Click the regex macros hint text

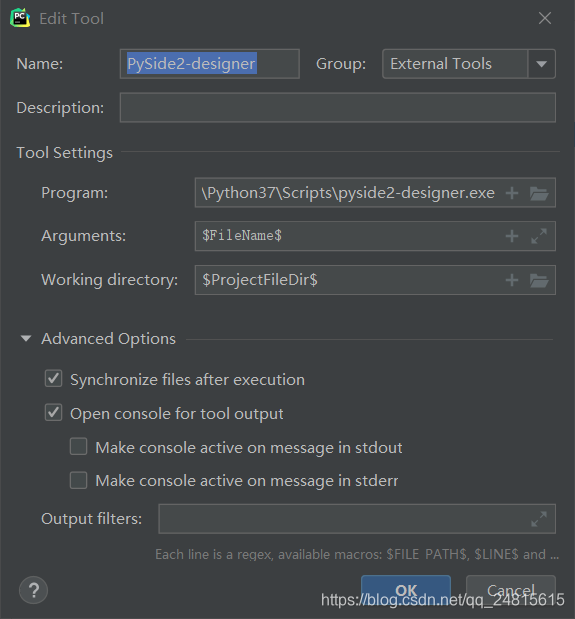[x=357, y=554]
